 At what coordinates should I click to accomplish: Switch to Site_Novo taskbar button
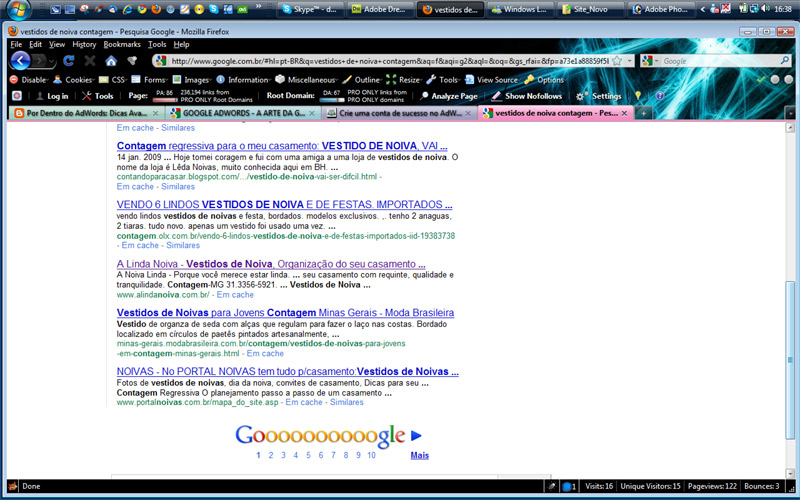click(590, 9)
